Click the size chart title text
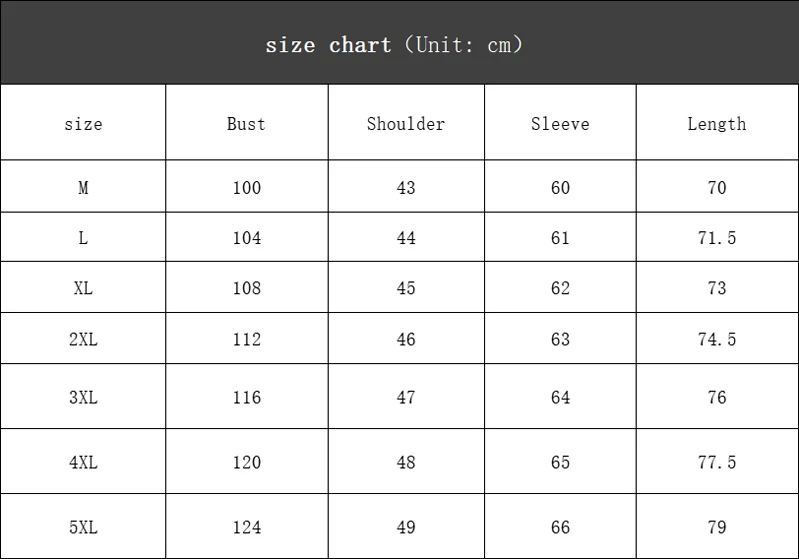Viewport: 799px width, 559px height. (394, 45)
